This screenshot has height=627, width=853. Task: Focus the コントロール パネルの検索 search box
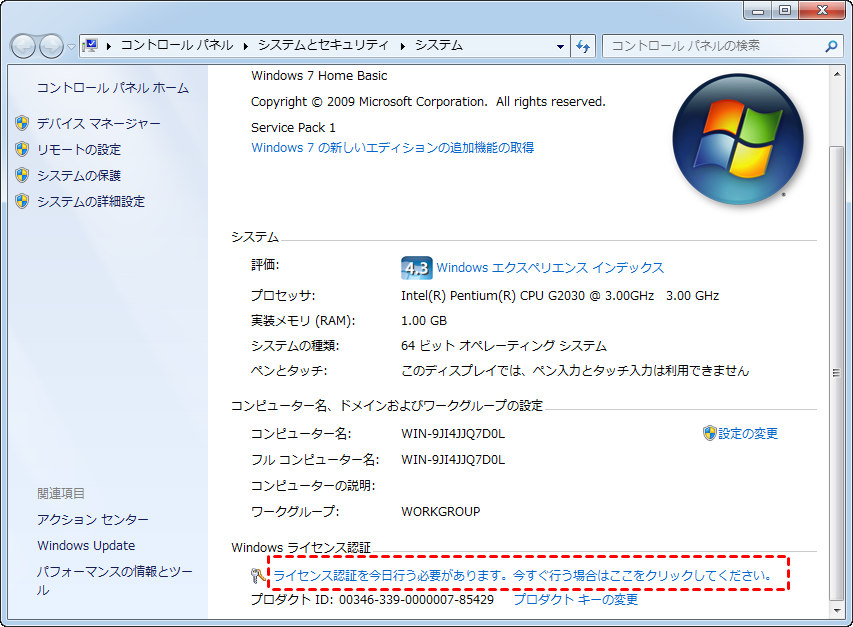(x=713, y=46)
